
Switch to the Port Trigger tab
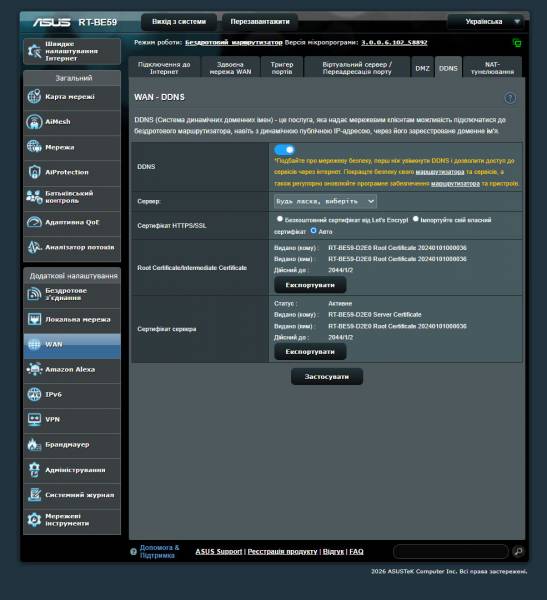[x=282, y=68]
